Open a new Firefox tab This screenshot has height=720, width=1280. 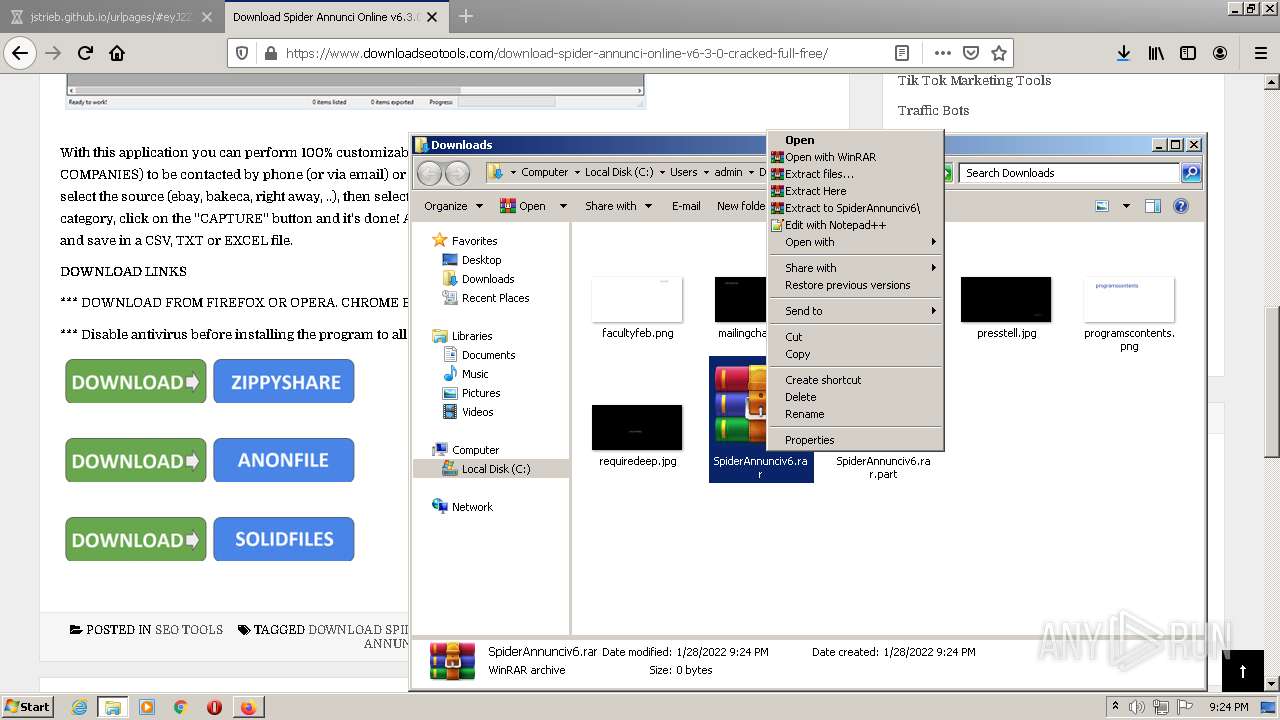click(466, 16)
